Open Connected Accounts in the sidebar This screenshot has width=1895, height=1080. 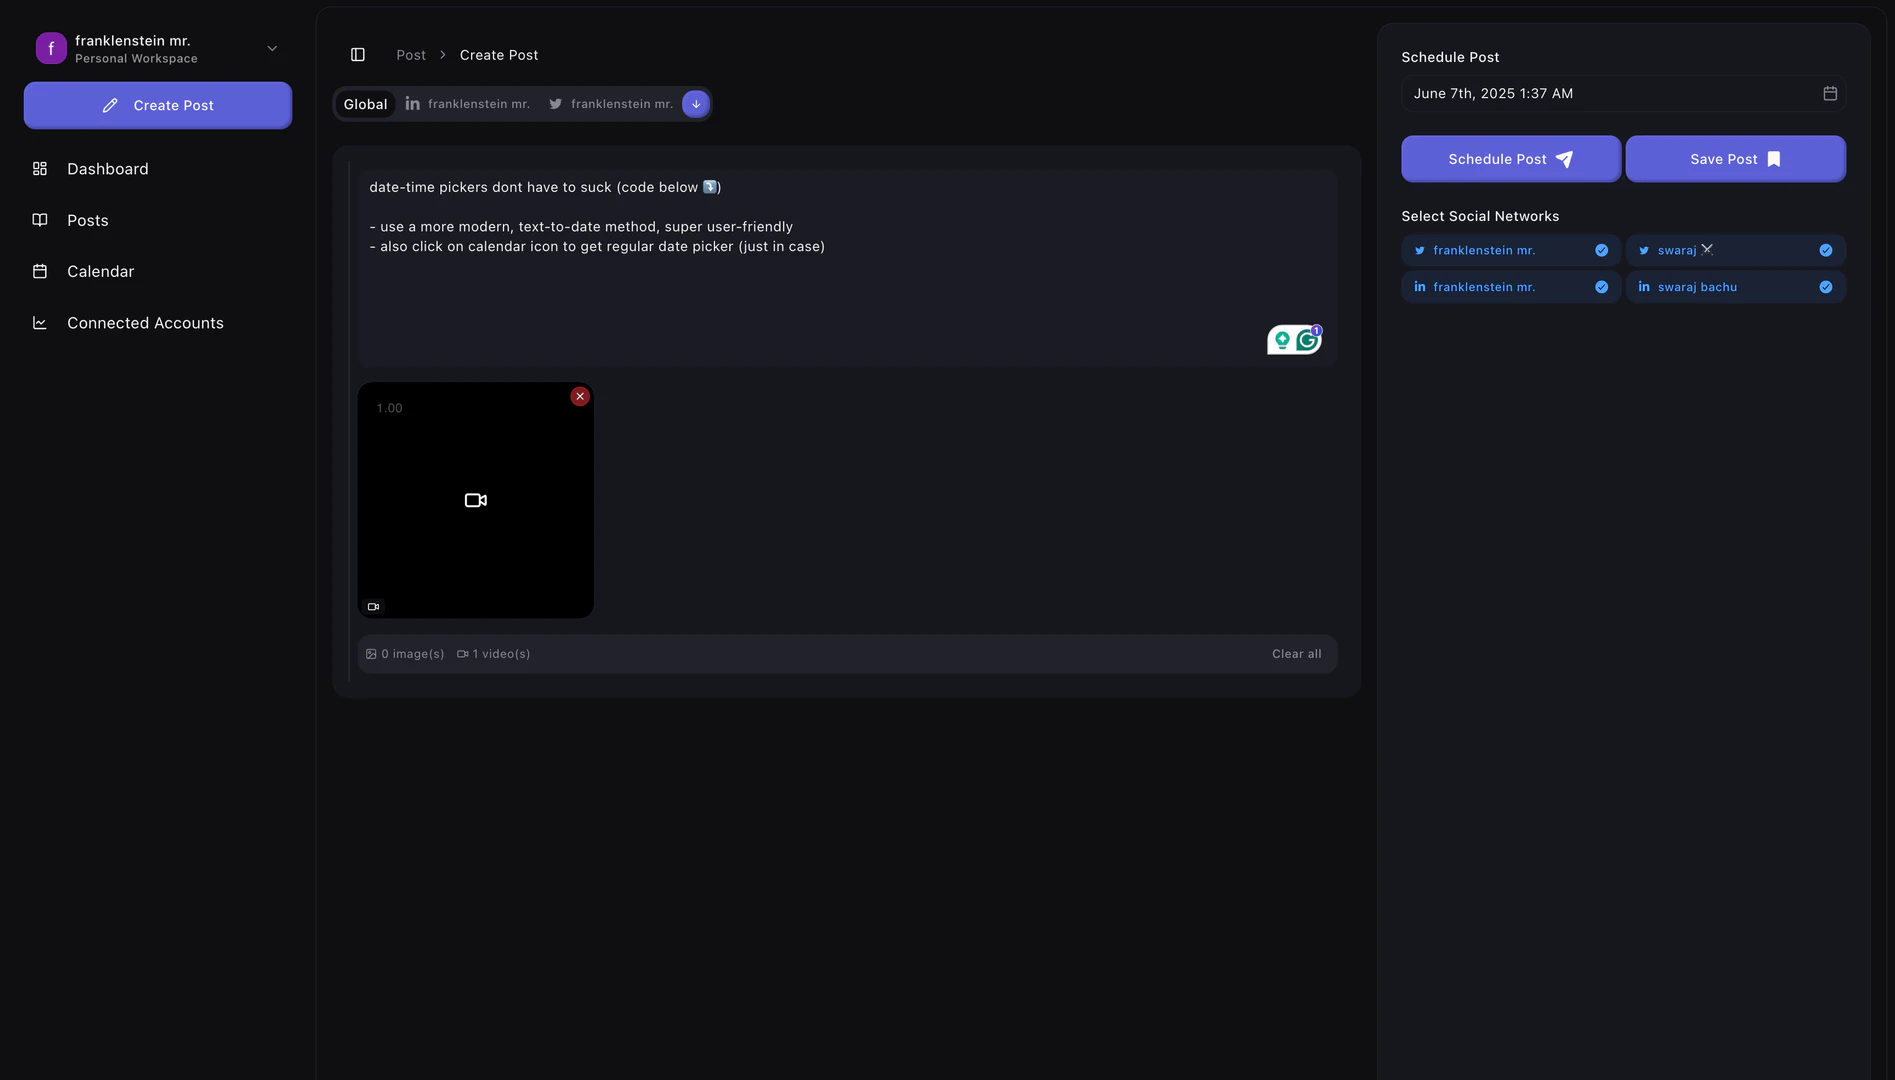pyautogui.click(x=144, y=322)
